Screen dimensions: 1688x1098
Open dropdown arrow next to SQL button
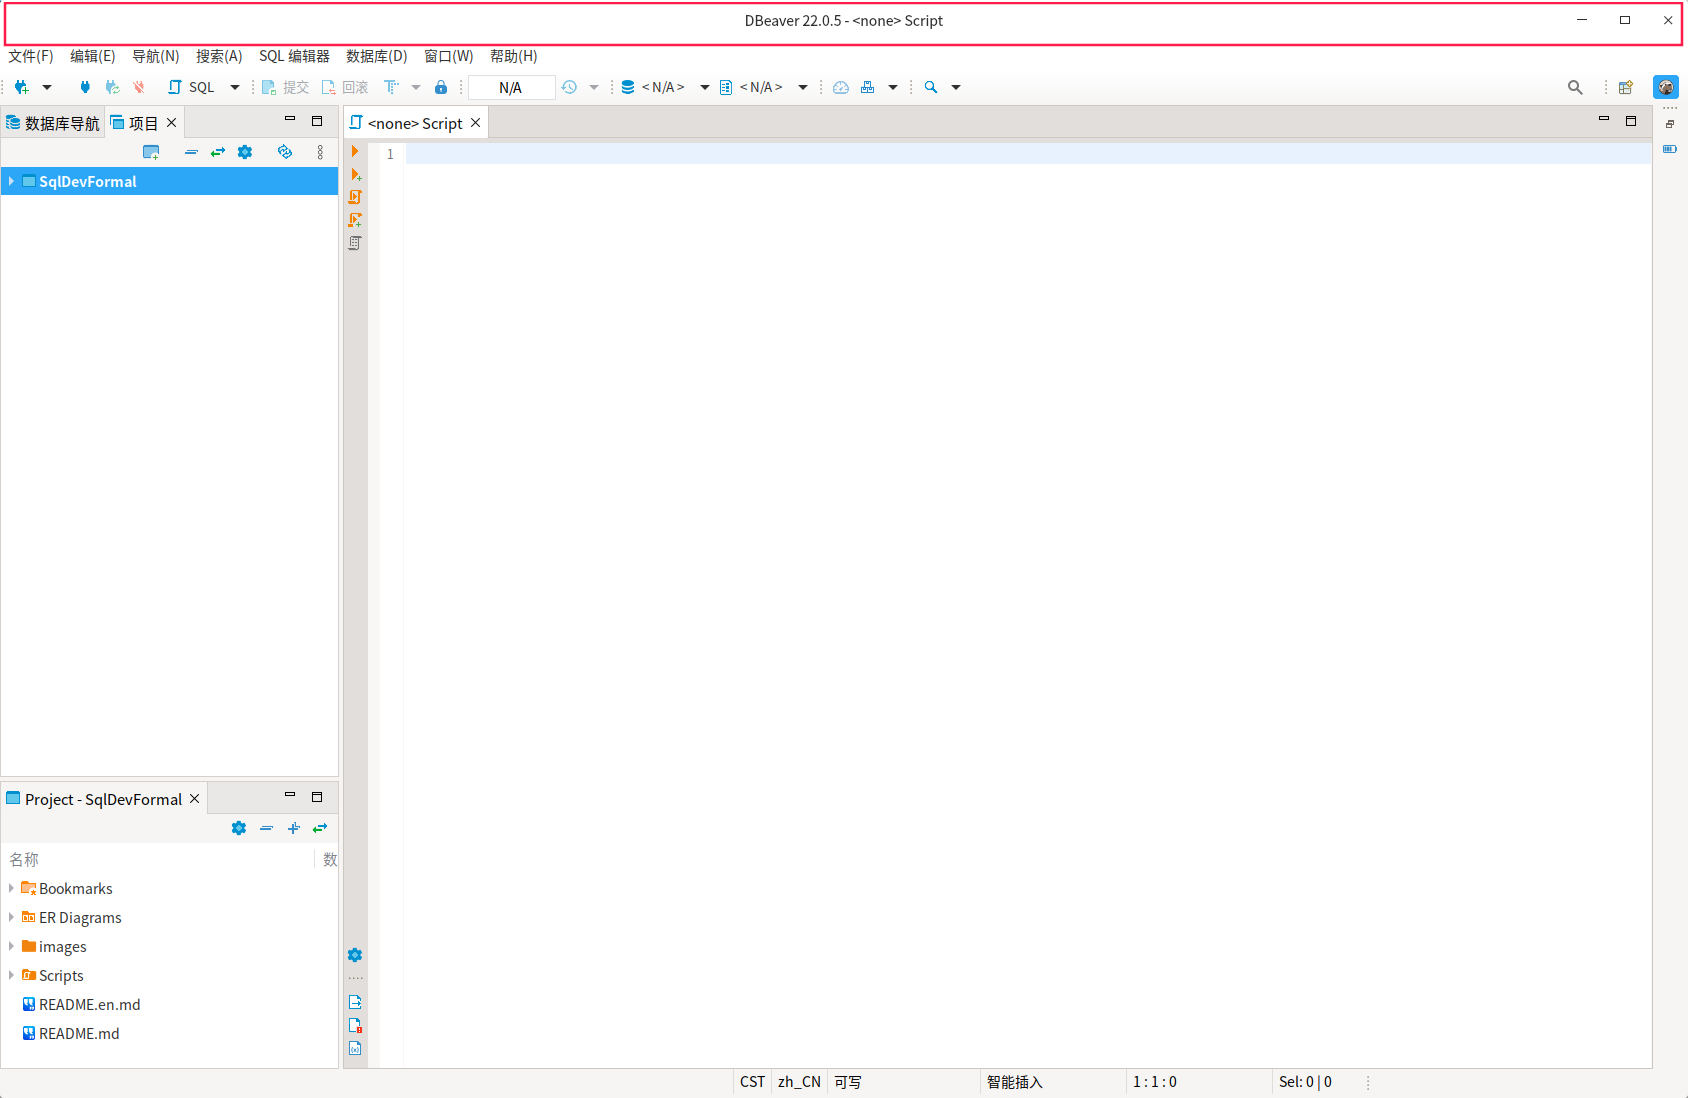235,88
